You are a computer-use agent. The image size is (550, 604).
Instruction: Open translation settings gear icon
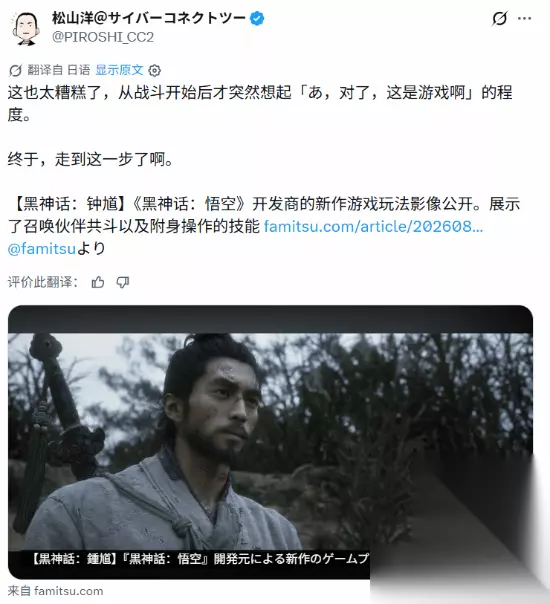pos(155,70)
